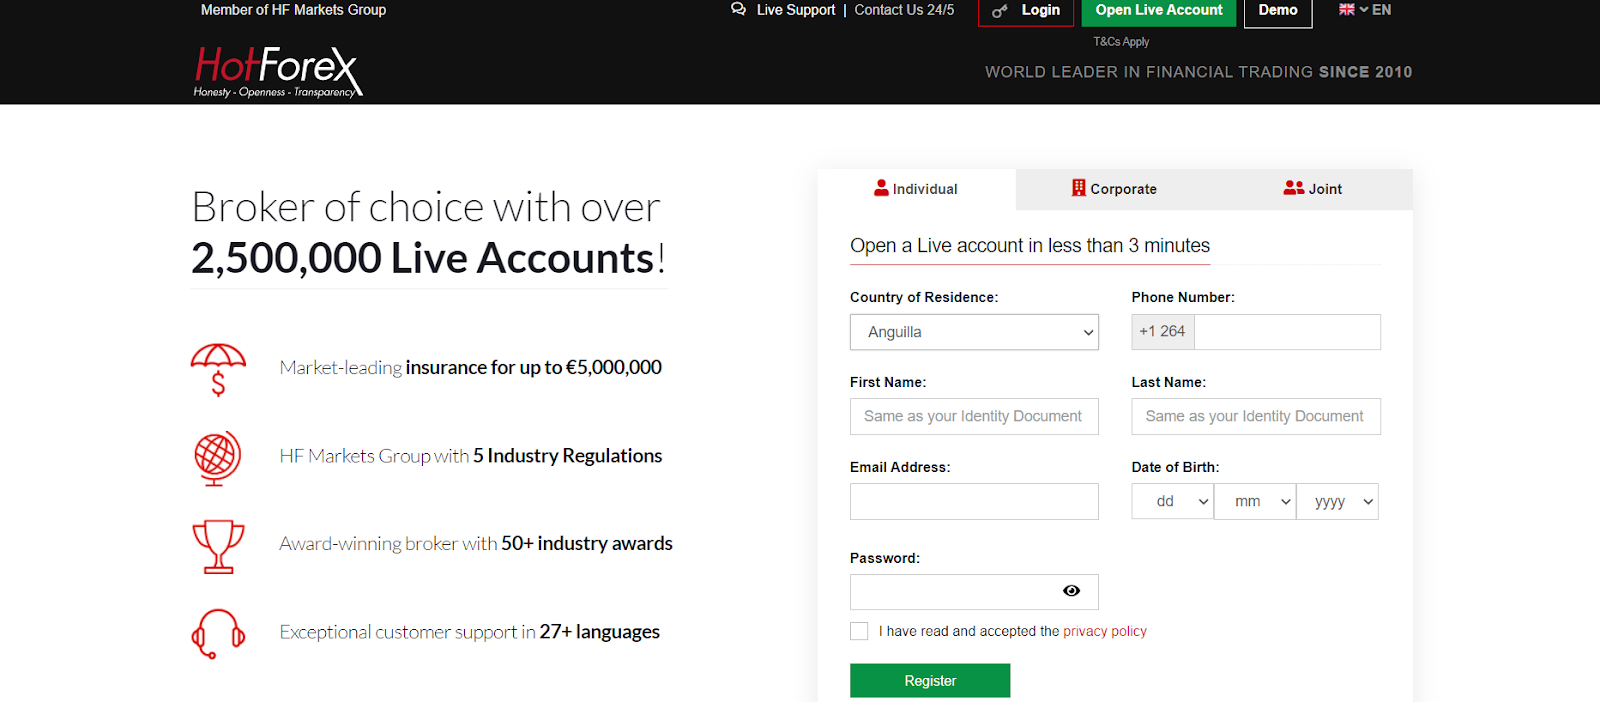The image size is (1600, 702).
Task: Click the HotForex logo
Action: [278, 72]
